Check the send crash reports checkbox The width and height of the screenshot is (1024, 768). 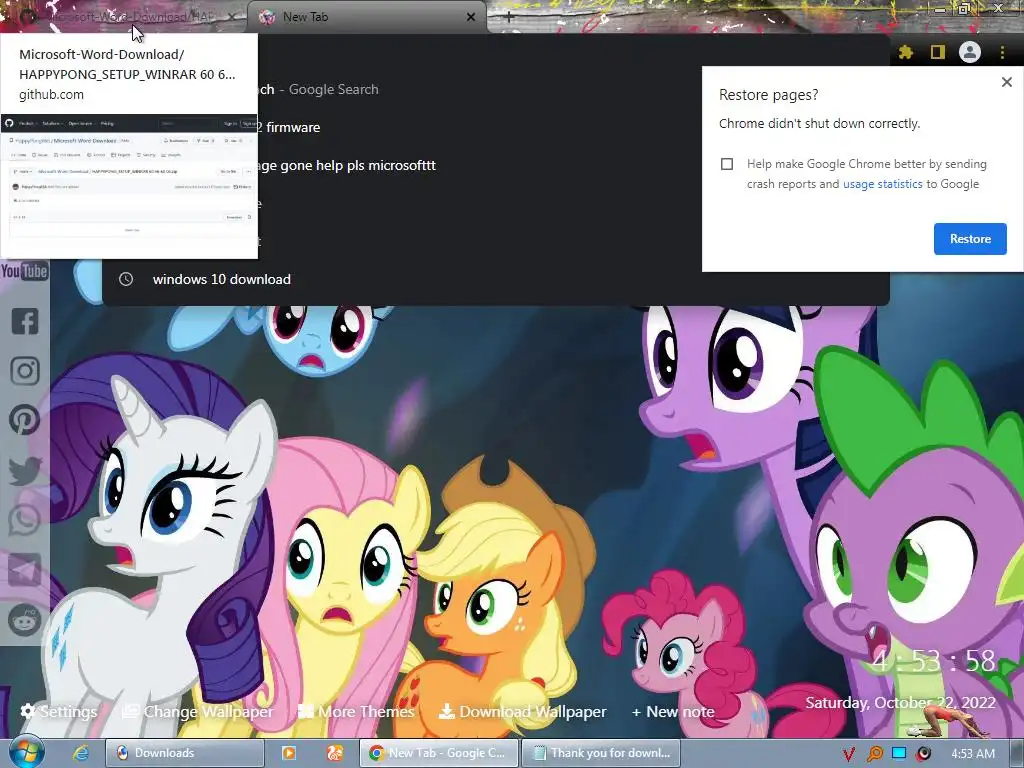(x=727, y=164)
